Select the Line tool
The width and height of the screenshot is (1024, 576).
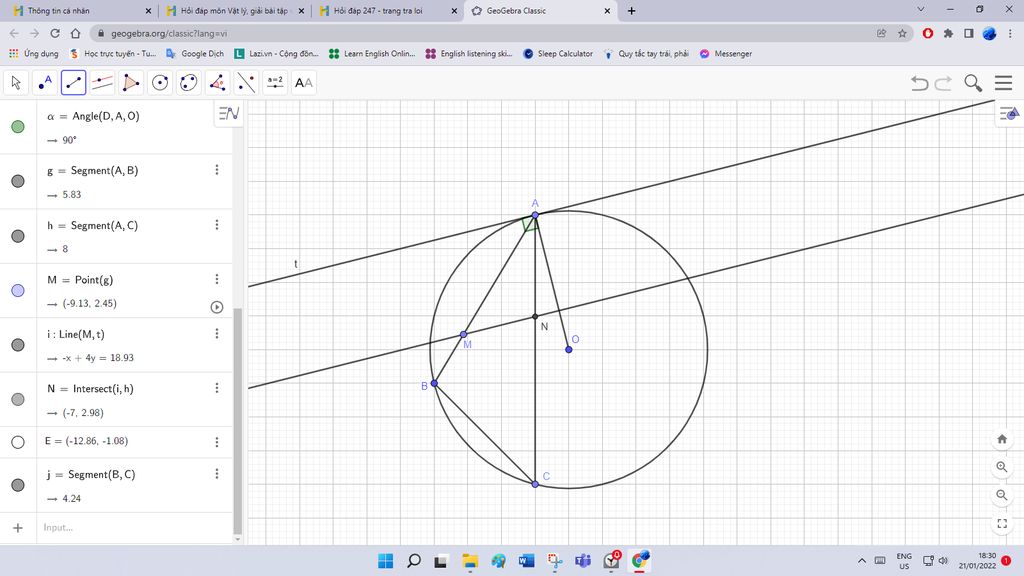(74, 83)
